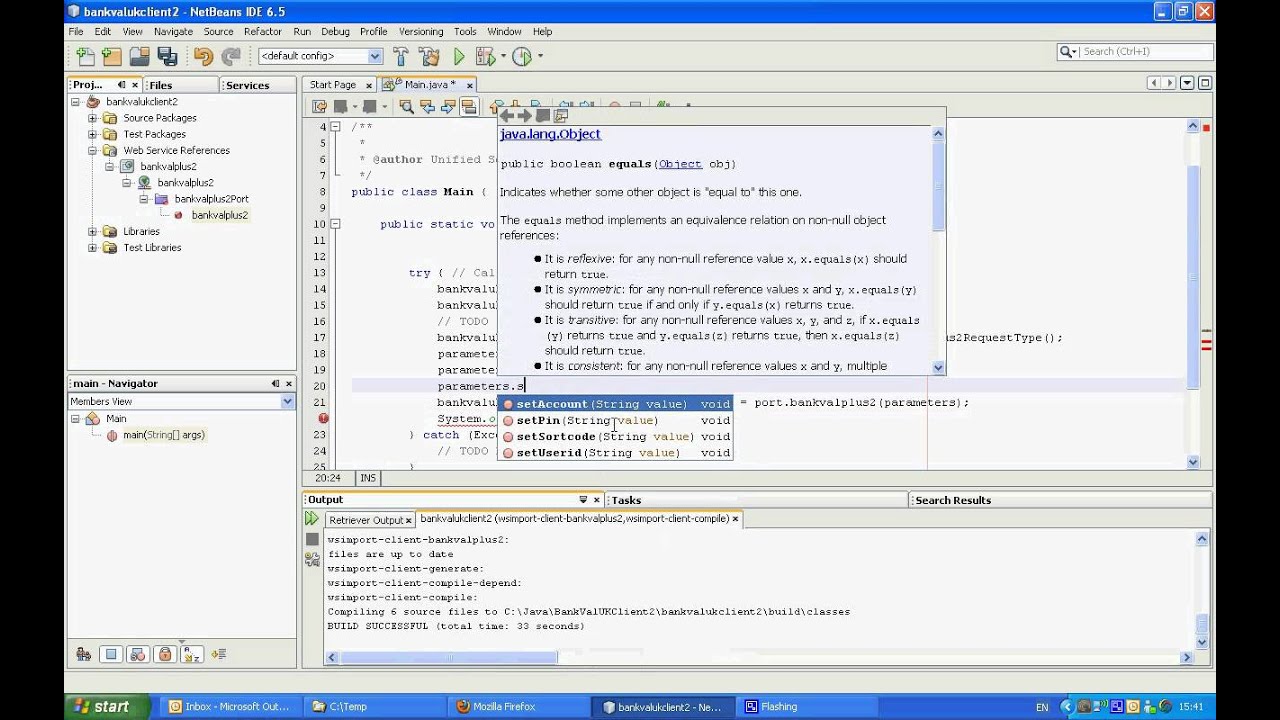This screenshot has height=720, width=1280.
Task: Collapse the bankvalukclient2 project root node
Action: click(75, 102)
